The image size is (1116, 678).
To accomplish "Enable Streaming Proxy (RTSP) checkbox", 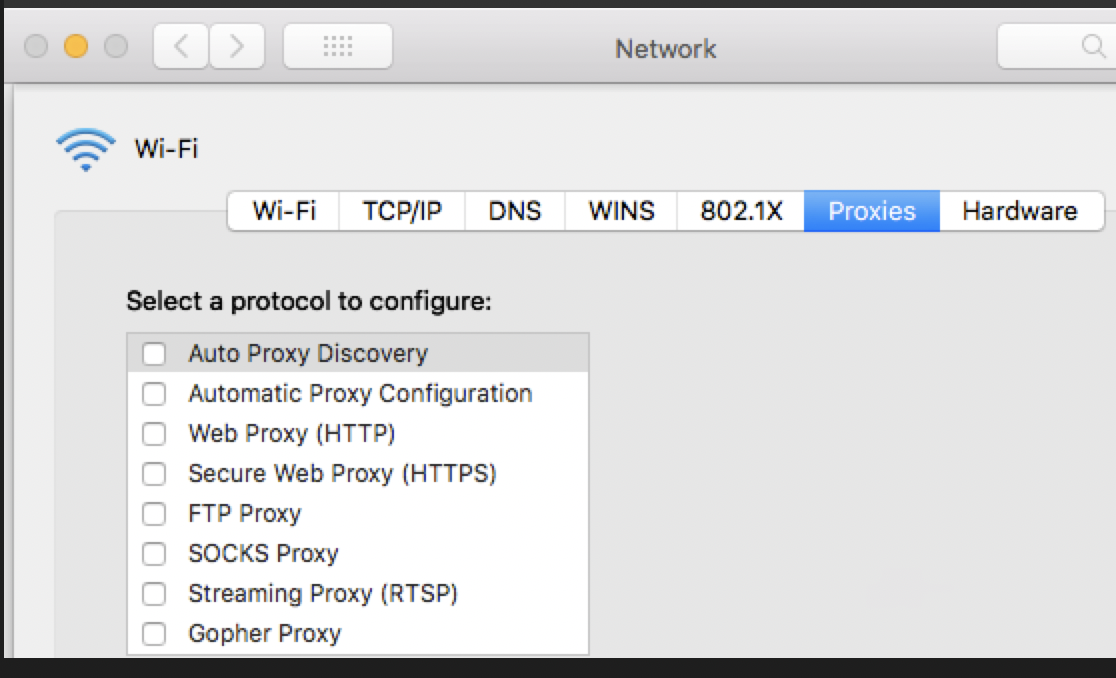I will [154, 594].
